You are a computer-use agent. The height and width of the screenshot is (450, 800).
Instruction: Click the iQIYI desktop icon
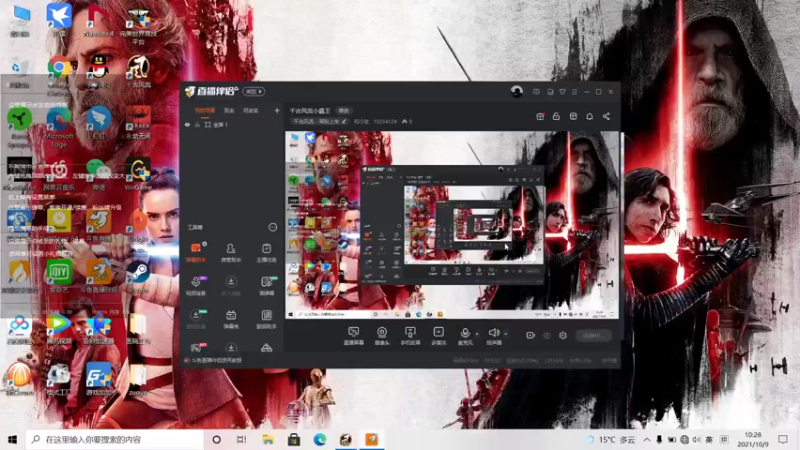coord(59,276)
